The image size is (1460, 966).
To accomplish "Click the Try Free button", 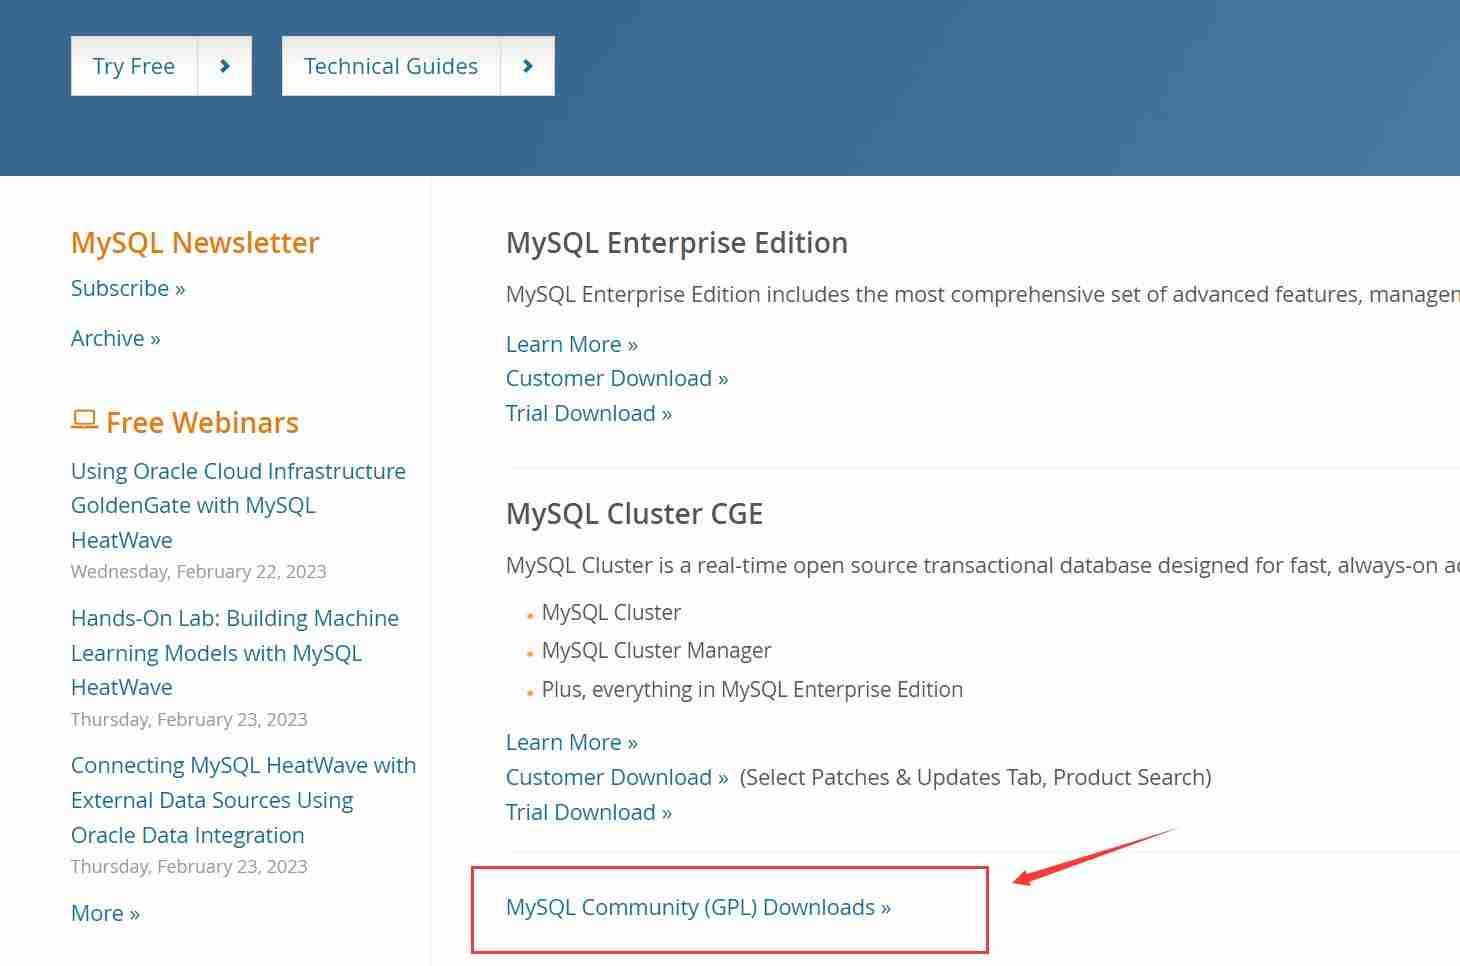I will [134, 66].
